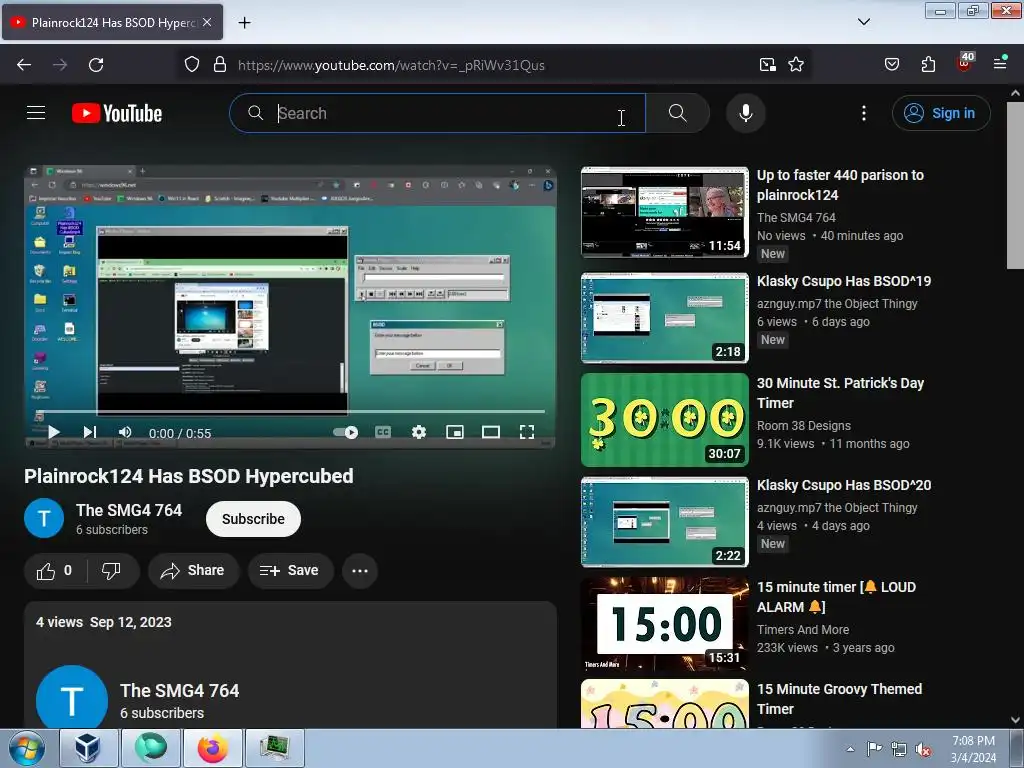Open the monitor app in taskbar
This screenshot has width=1024, height=768.
click(275, 748)
